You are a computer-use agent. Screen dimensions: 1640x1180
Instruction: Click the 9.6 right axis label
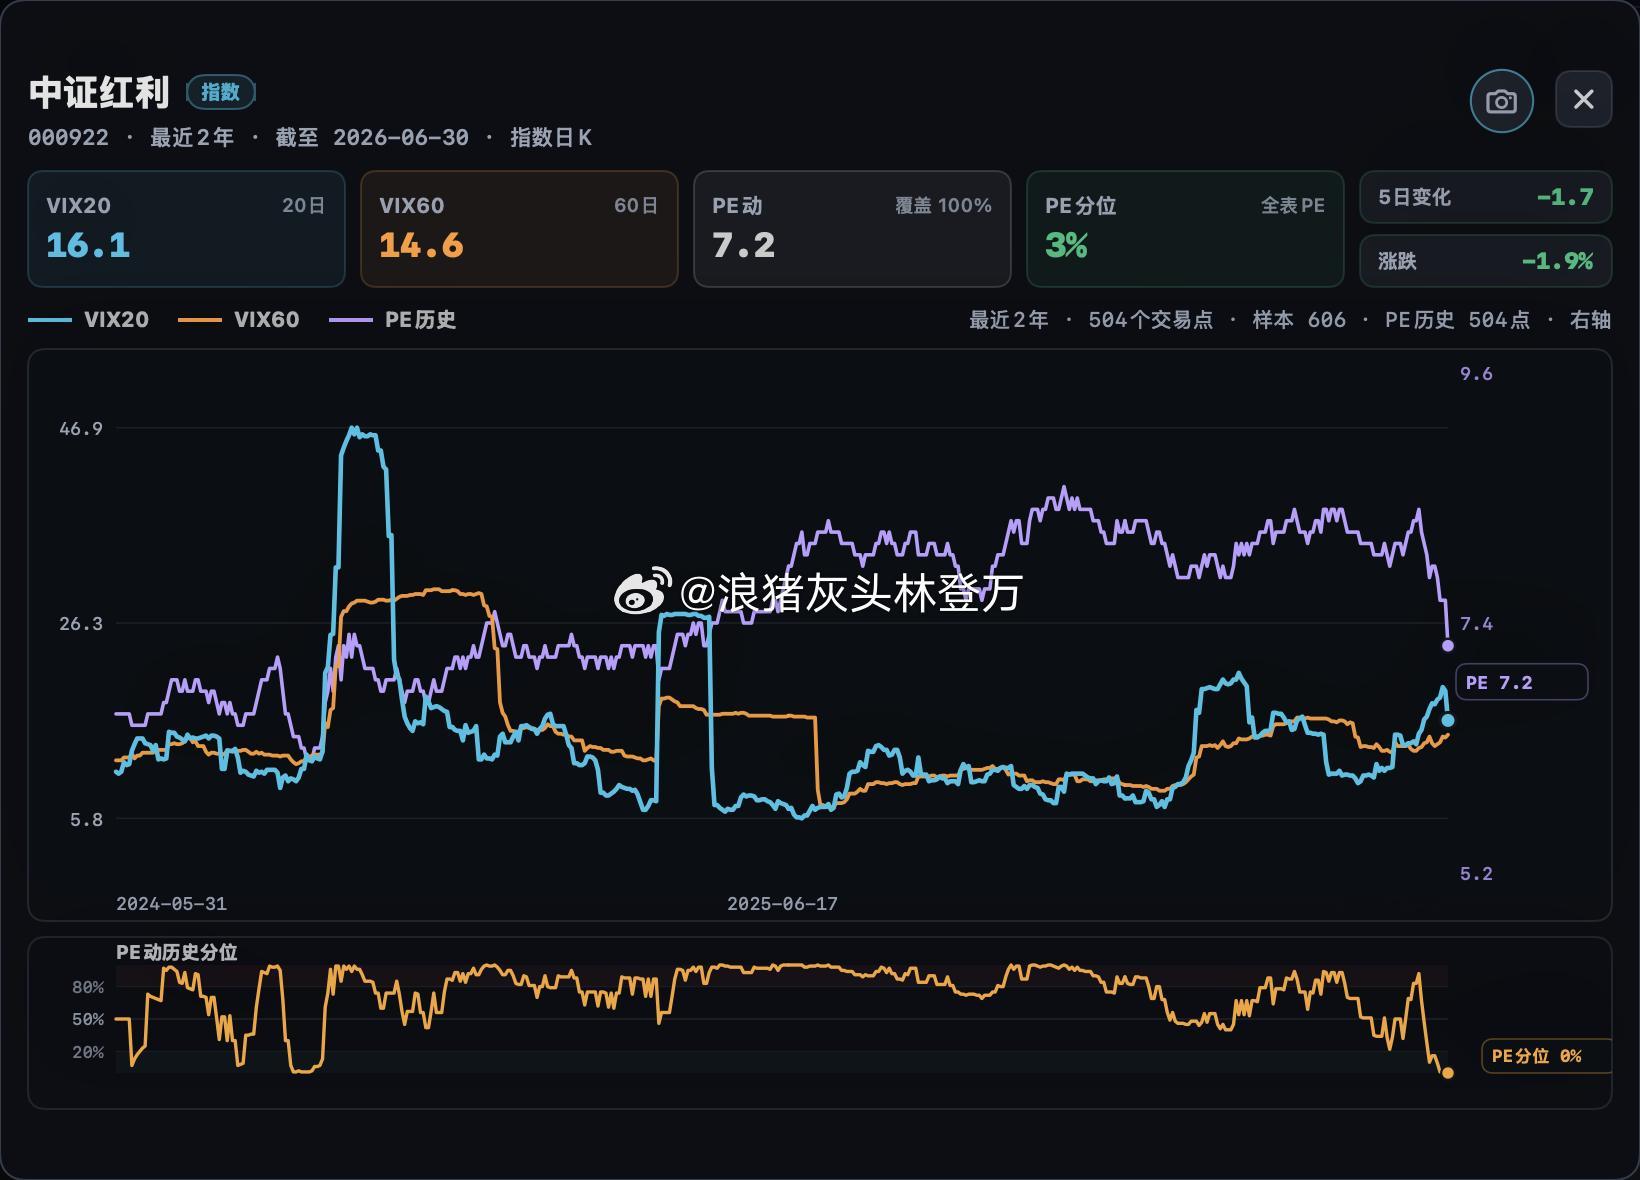click(1476, 374)
